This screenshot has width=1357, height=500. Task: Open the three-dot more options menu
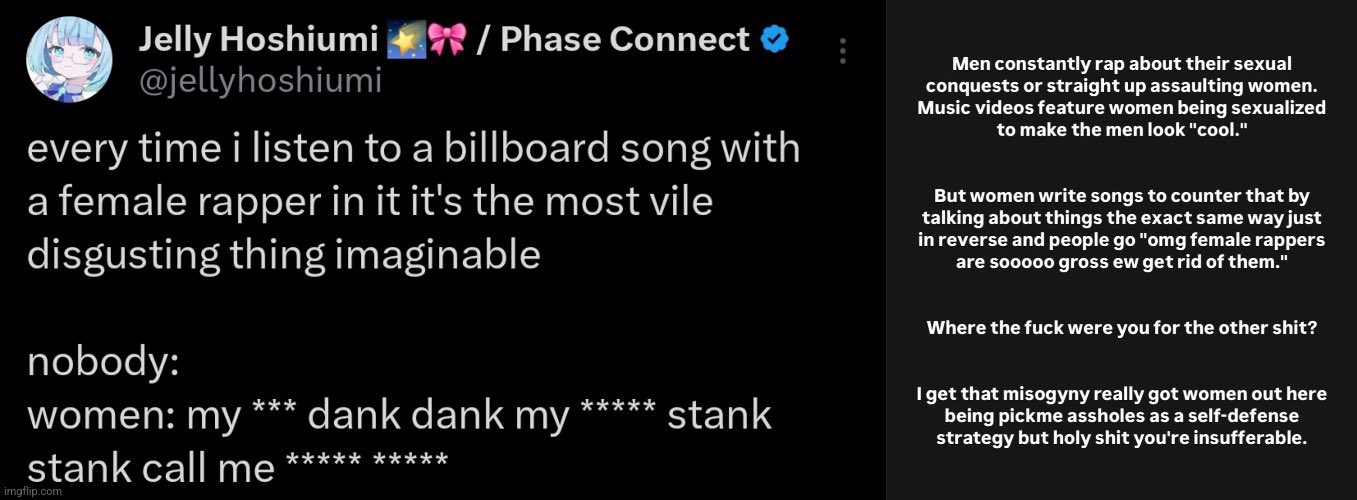(x=843, y=52)
